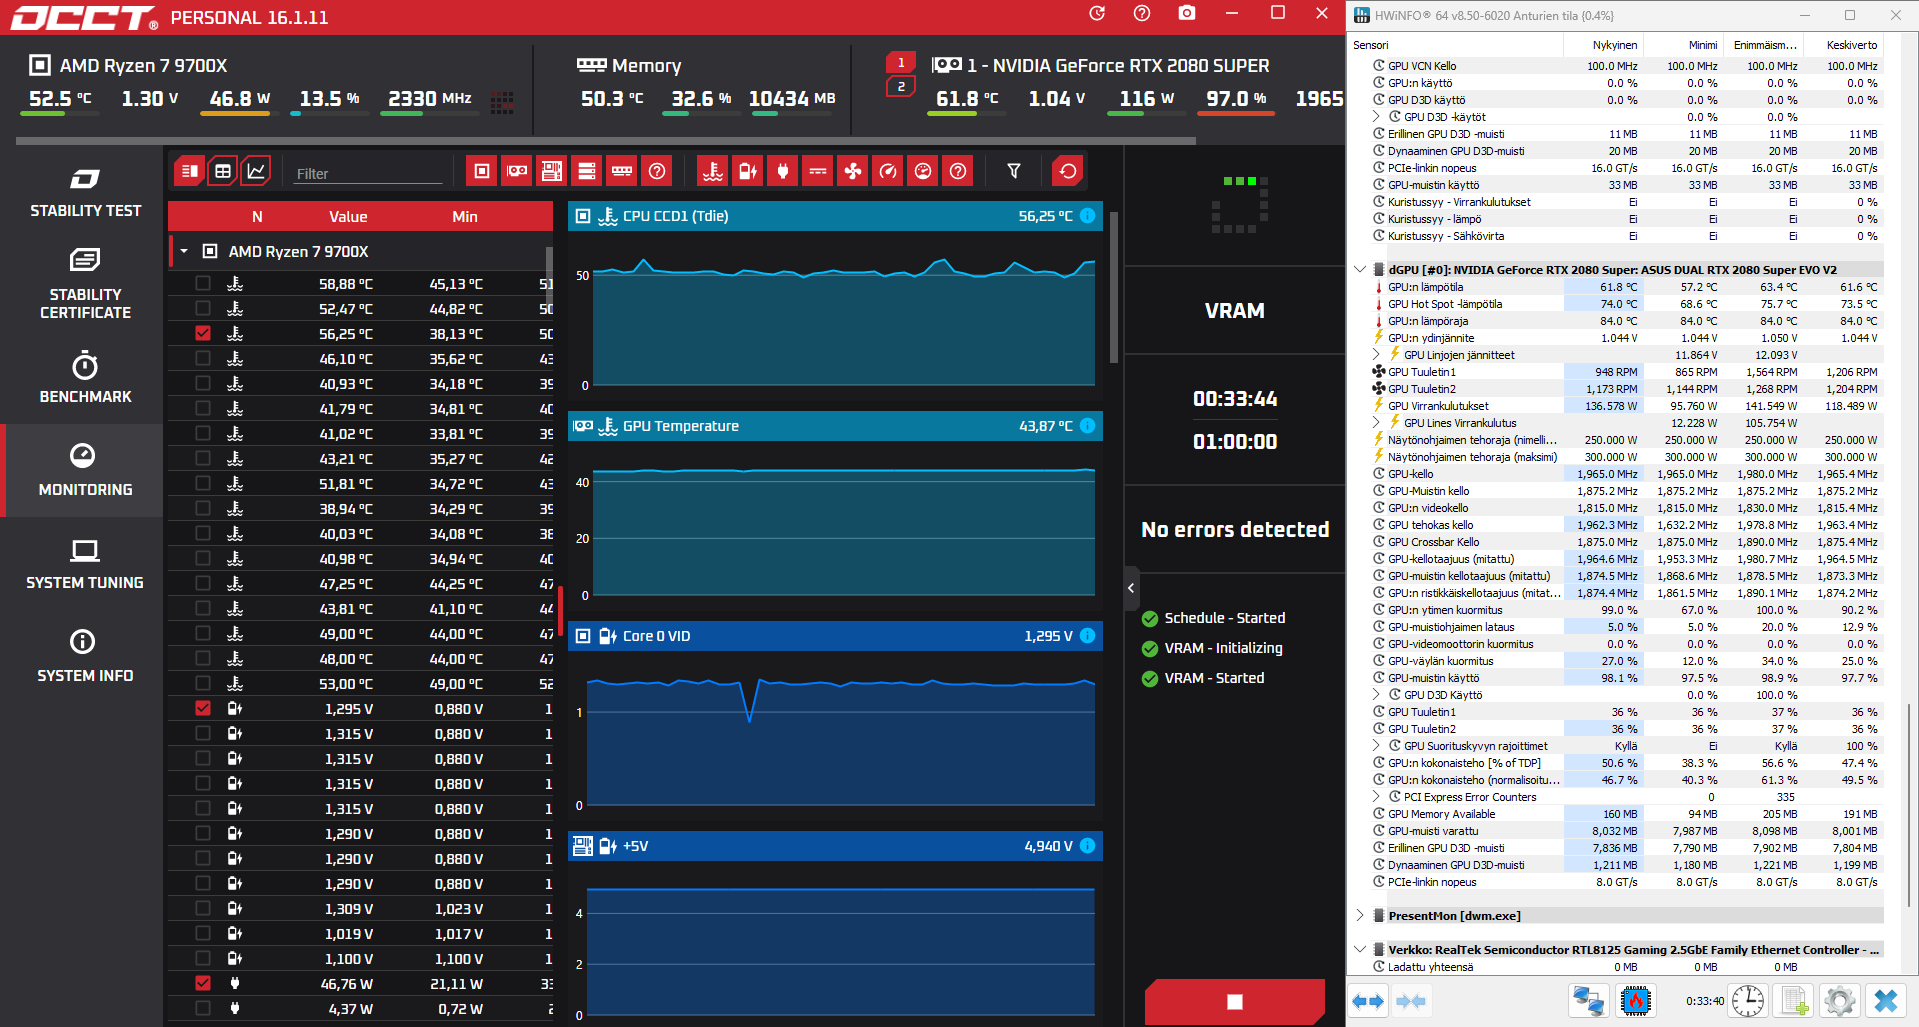Check the 1,100 V sensor row checkbox

tap(203, 958)
